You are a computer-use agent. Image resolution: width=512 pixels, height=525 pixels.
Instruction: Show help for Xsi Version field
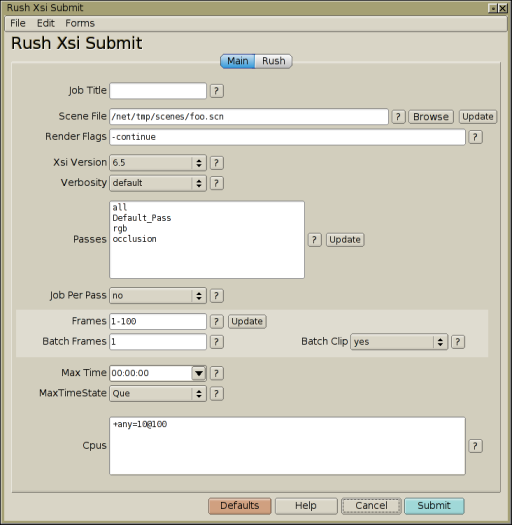(x=217, y=163)
